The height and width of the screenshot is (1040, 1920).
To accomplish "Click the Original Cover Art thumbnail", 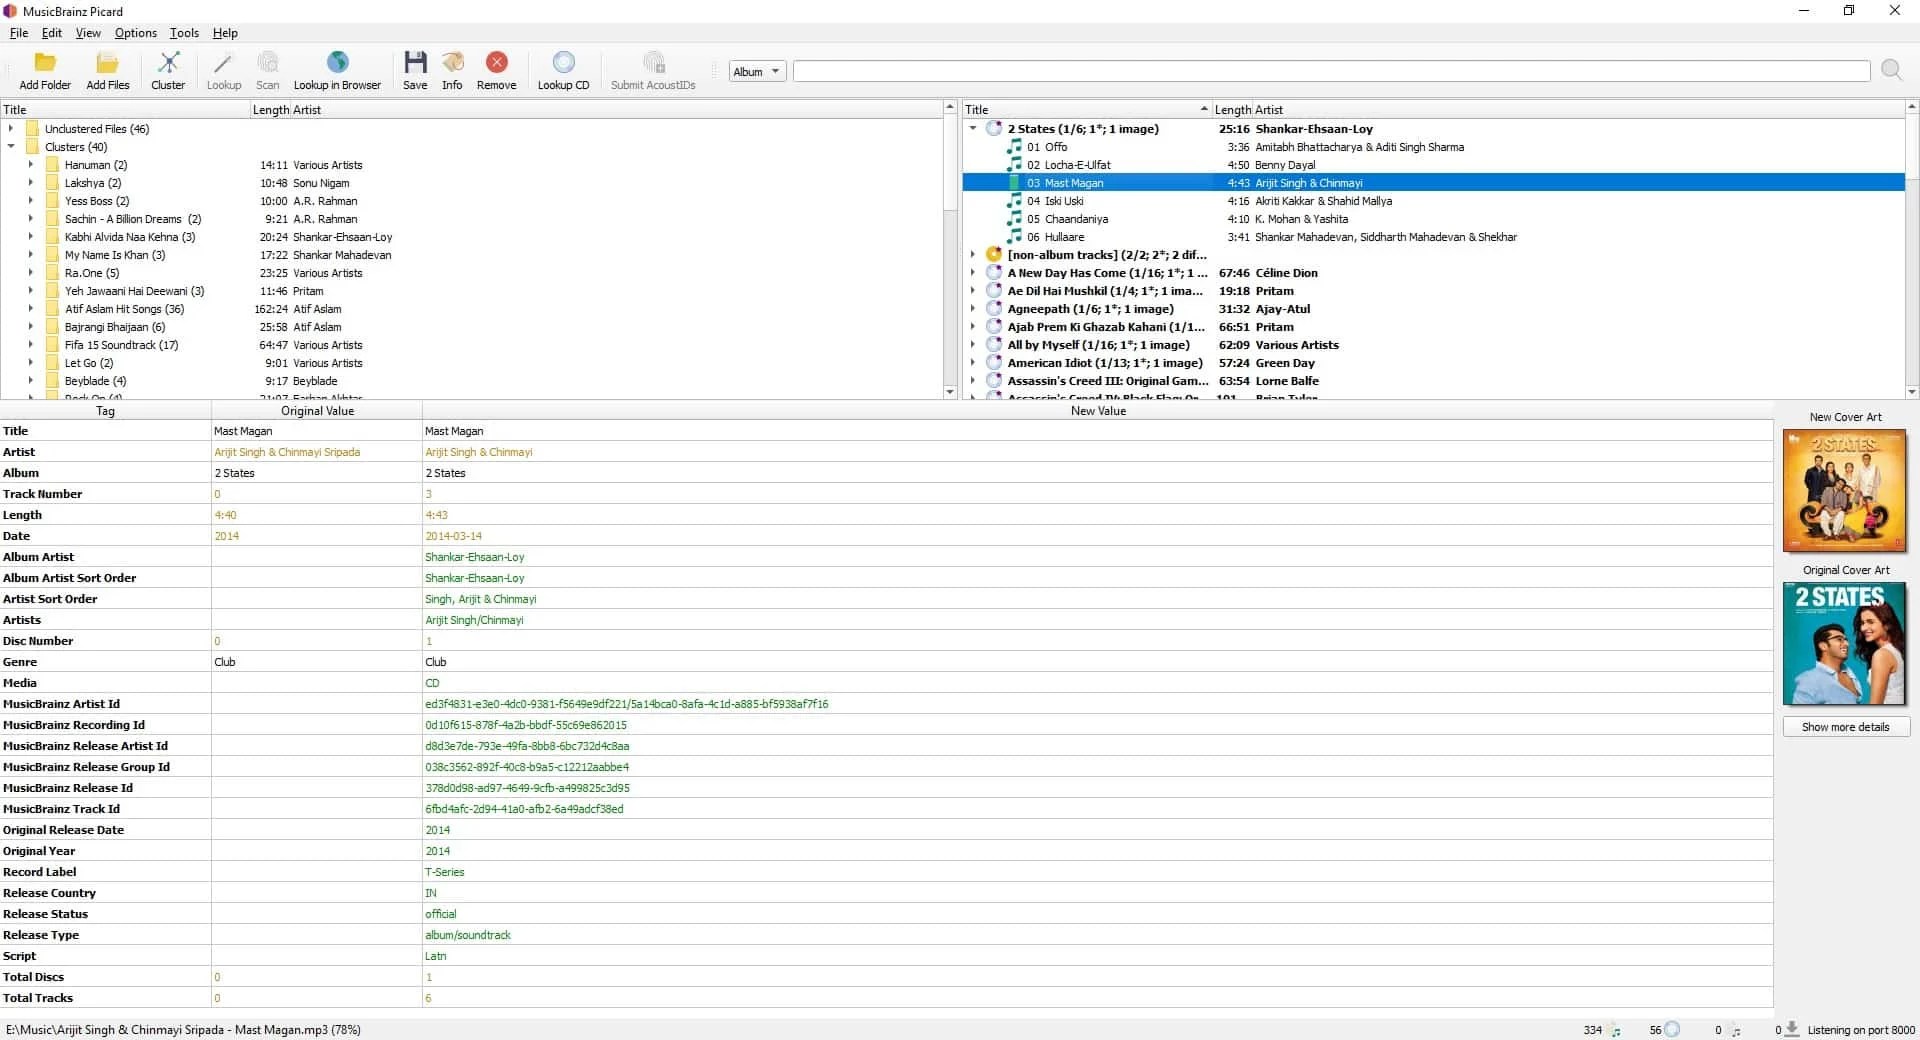I will [1843, 643].
